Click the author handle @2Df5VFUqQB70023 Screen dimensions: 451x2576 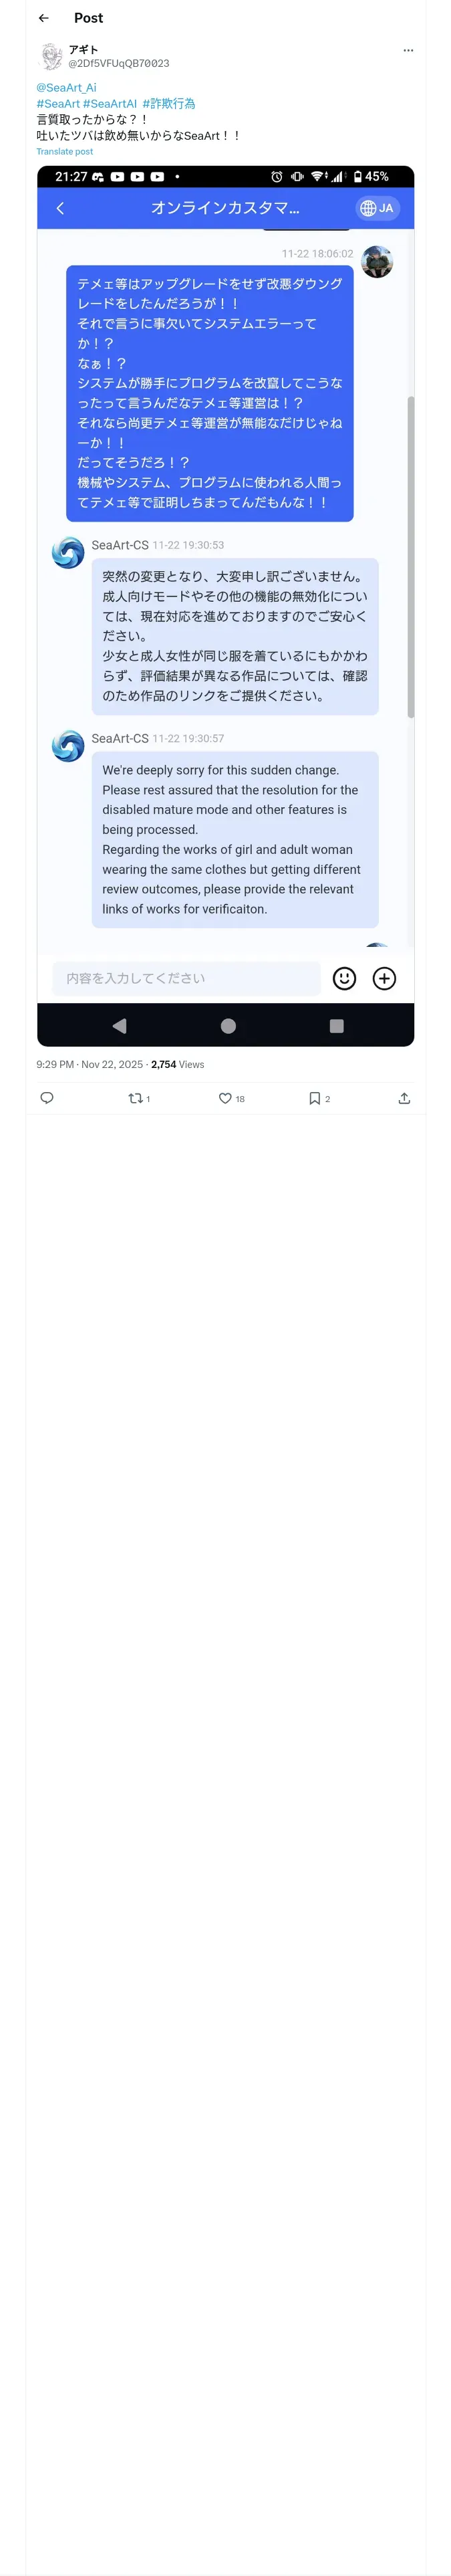[118, 63]
